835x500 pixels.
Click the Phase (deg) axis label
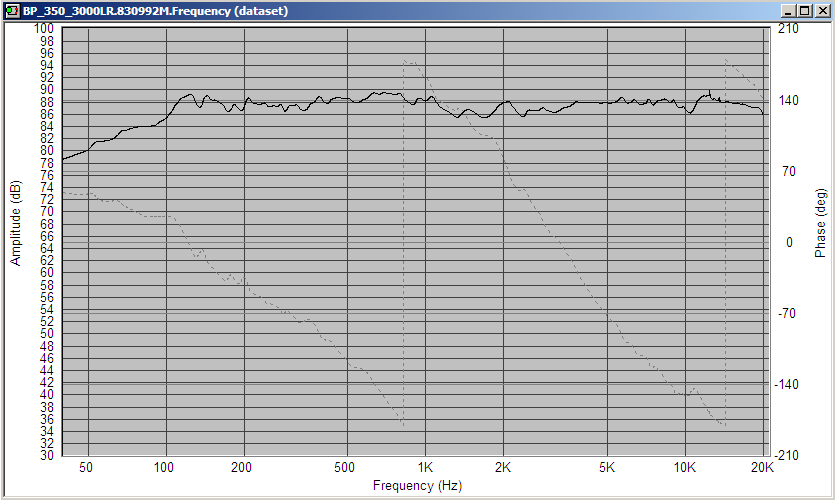point(820,223)
